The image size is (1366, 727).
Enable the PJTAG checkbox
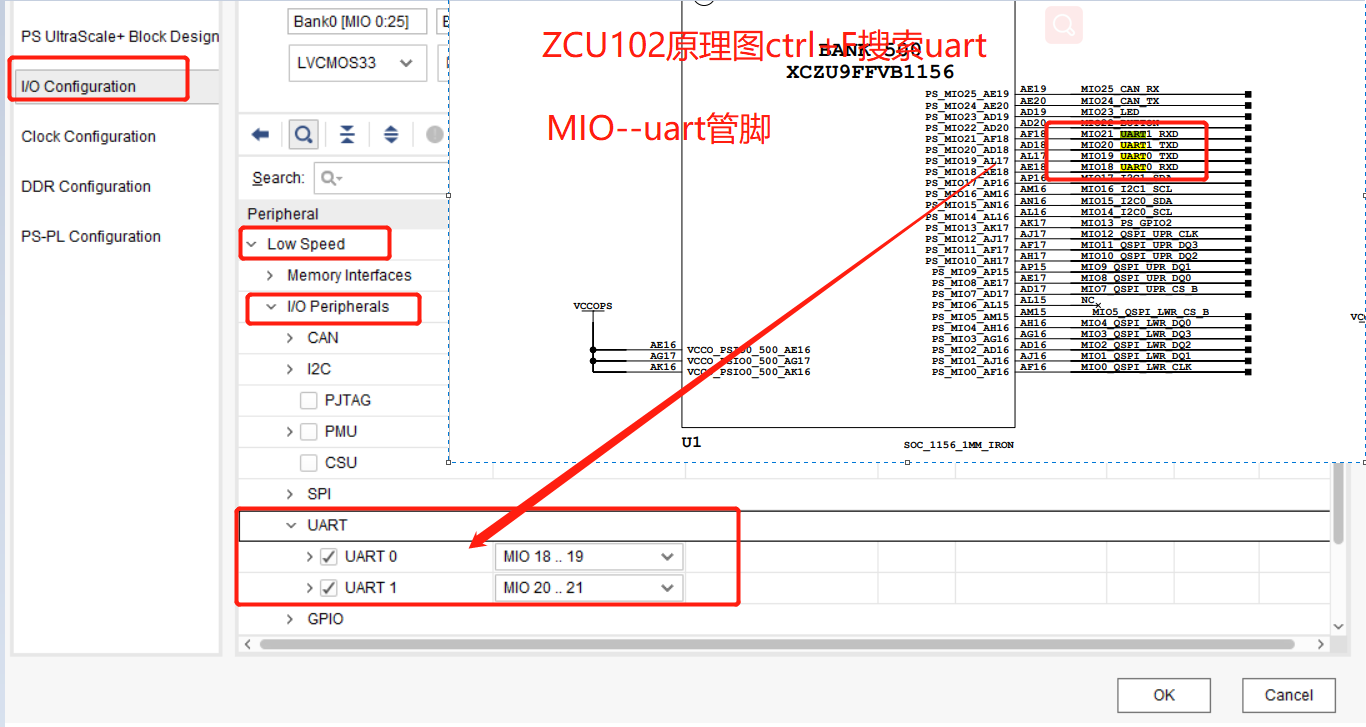pyautogui.click(x=309, y=400)
